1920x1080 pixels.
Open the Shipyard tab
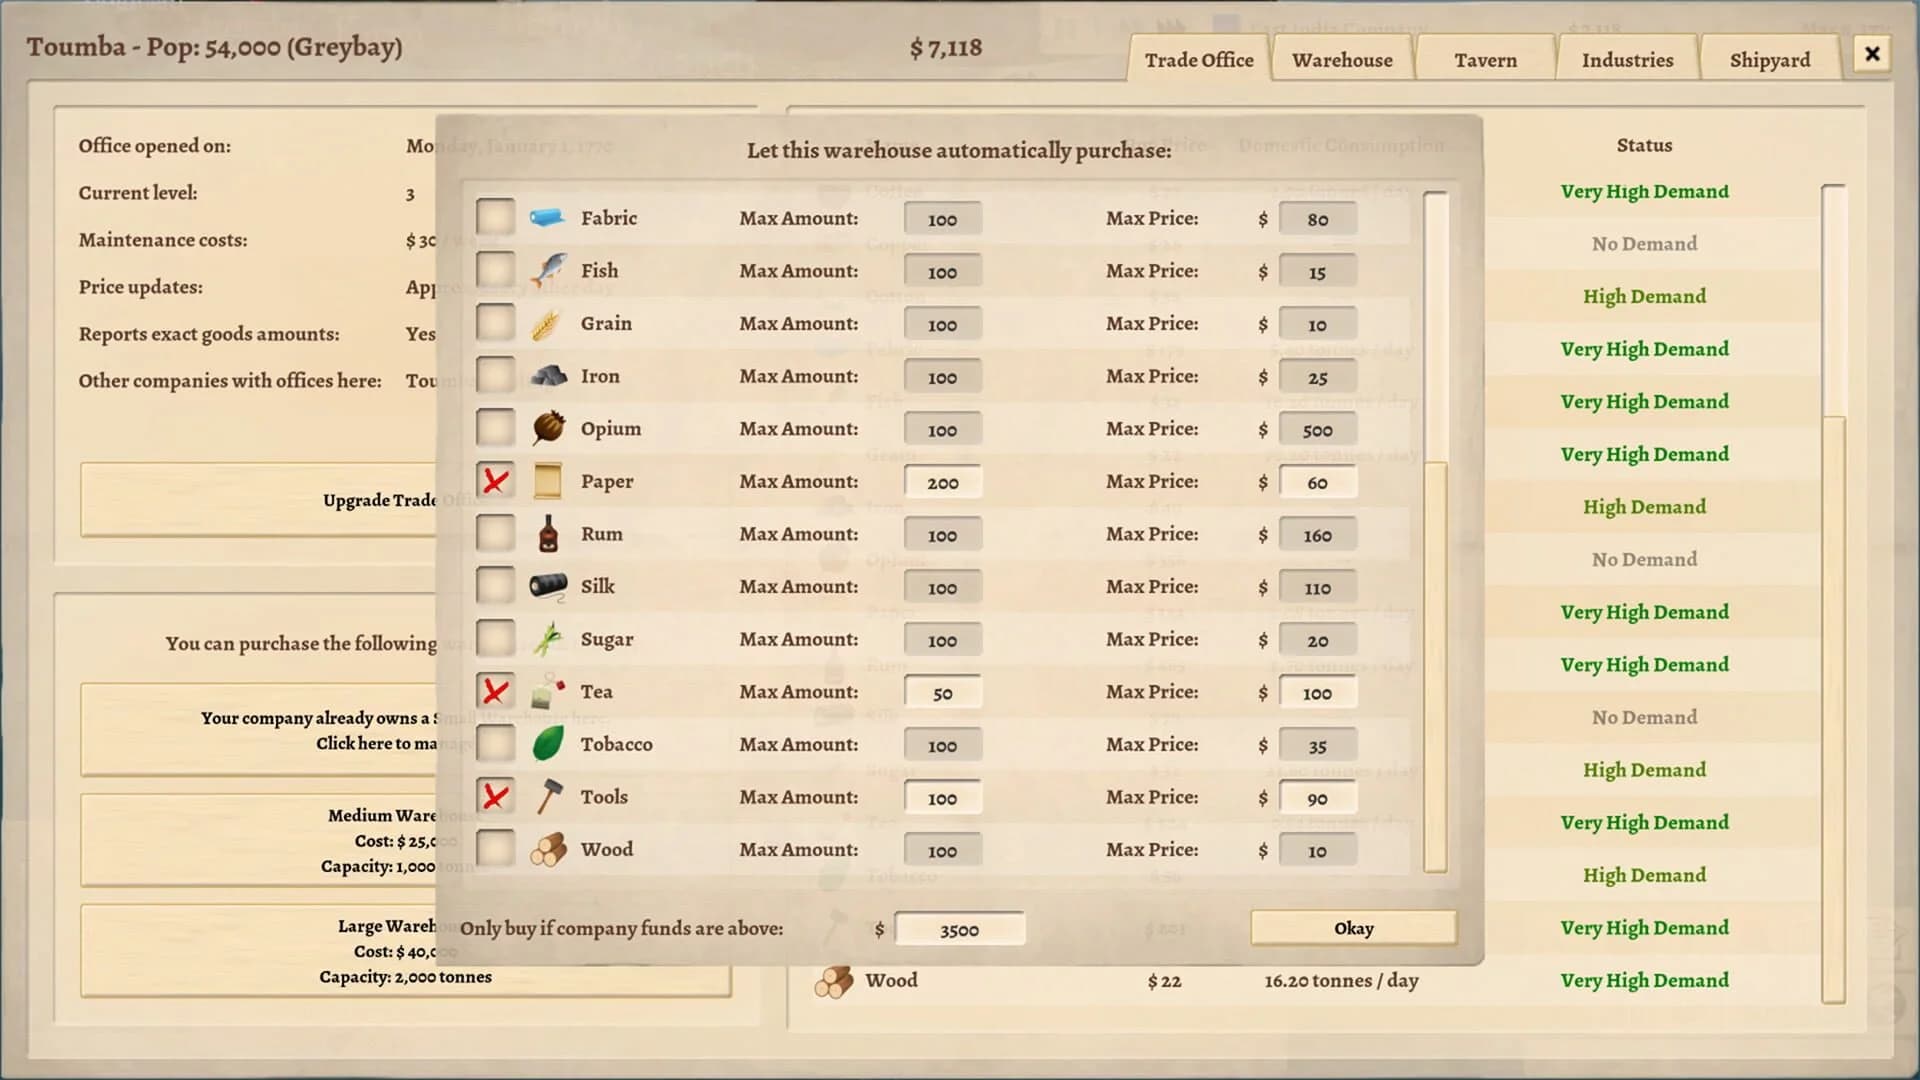coord(1770,59)
